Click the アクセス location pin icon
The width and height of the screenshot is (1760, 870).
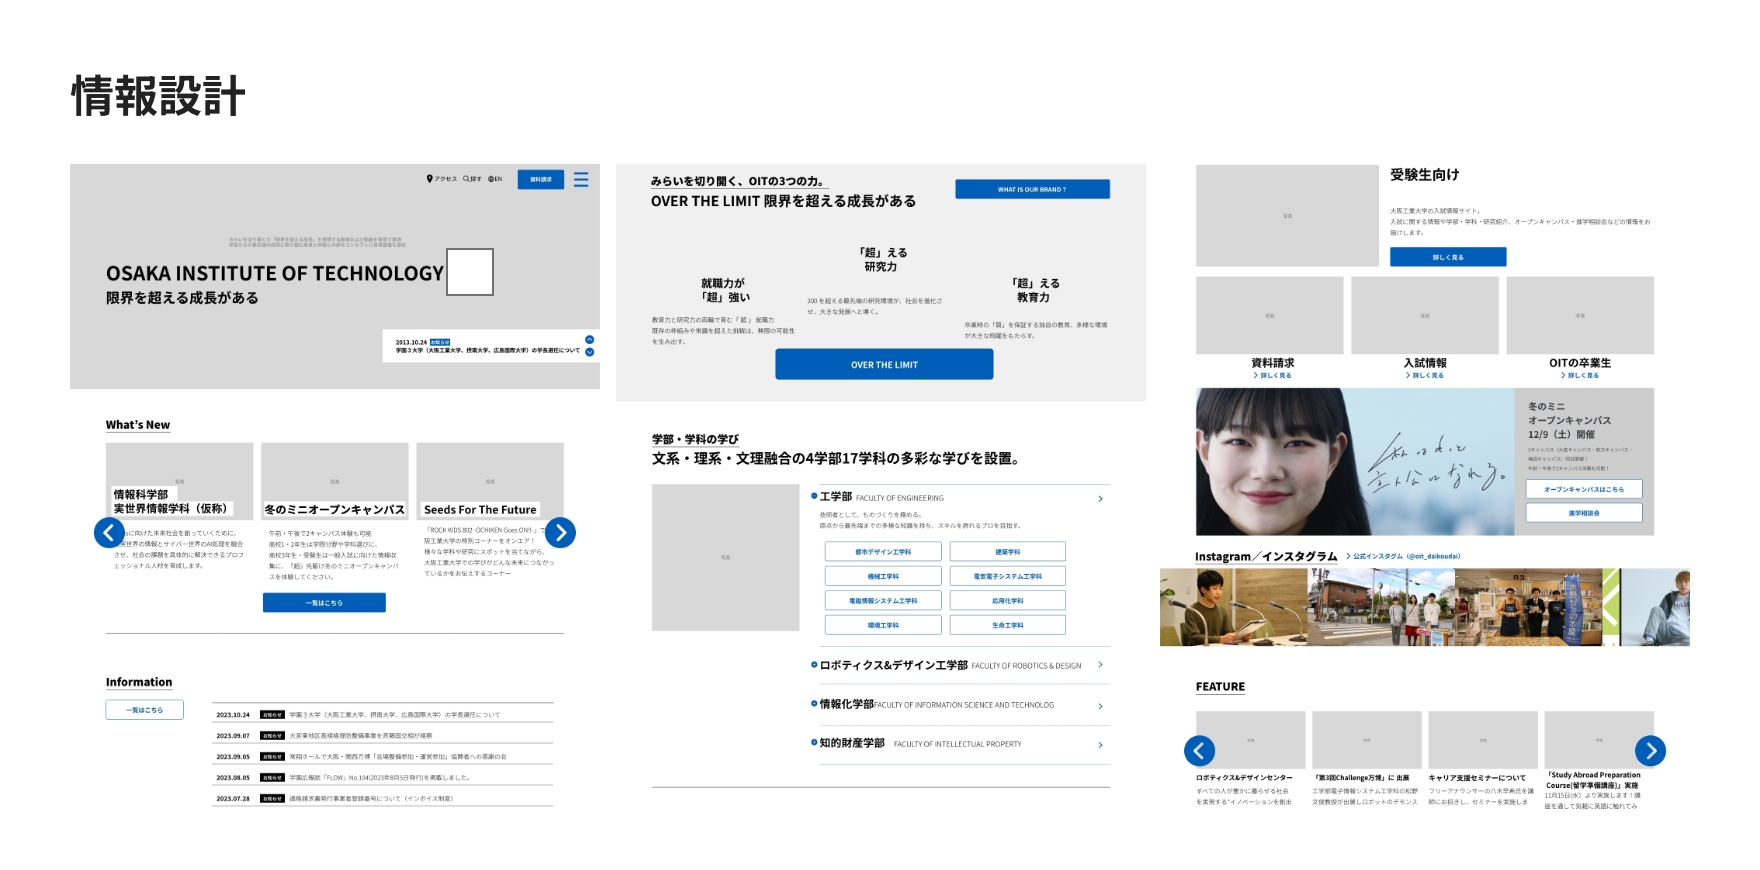430,179
